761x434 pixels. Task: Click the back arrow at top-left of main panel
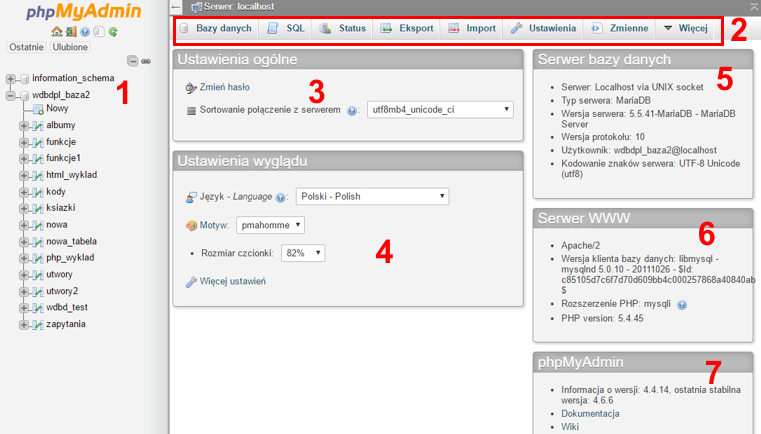[x=176, y=7]
